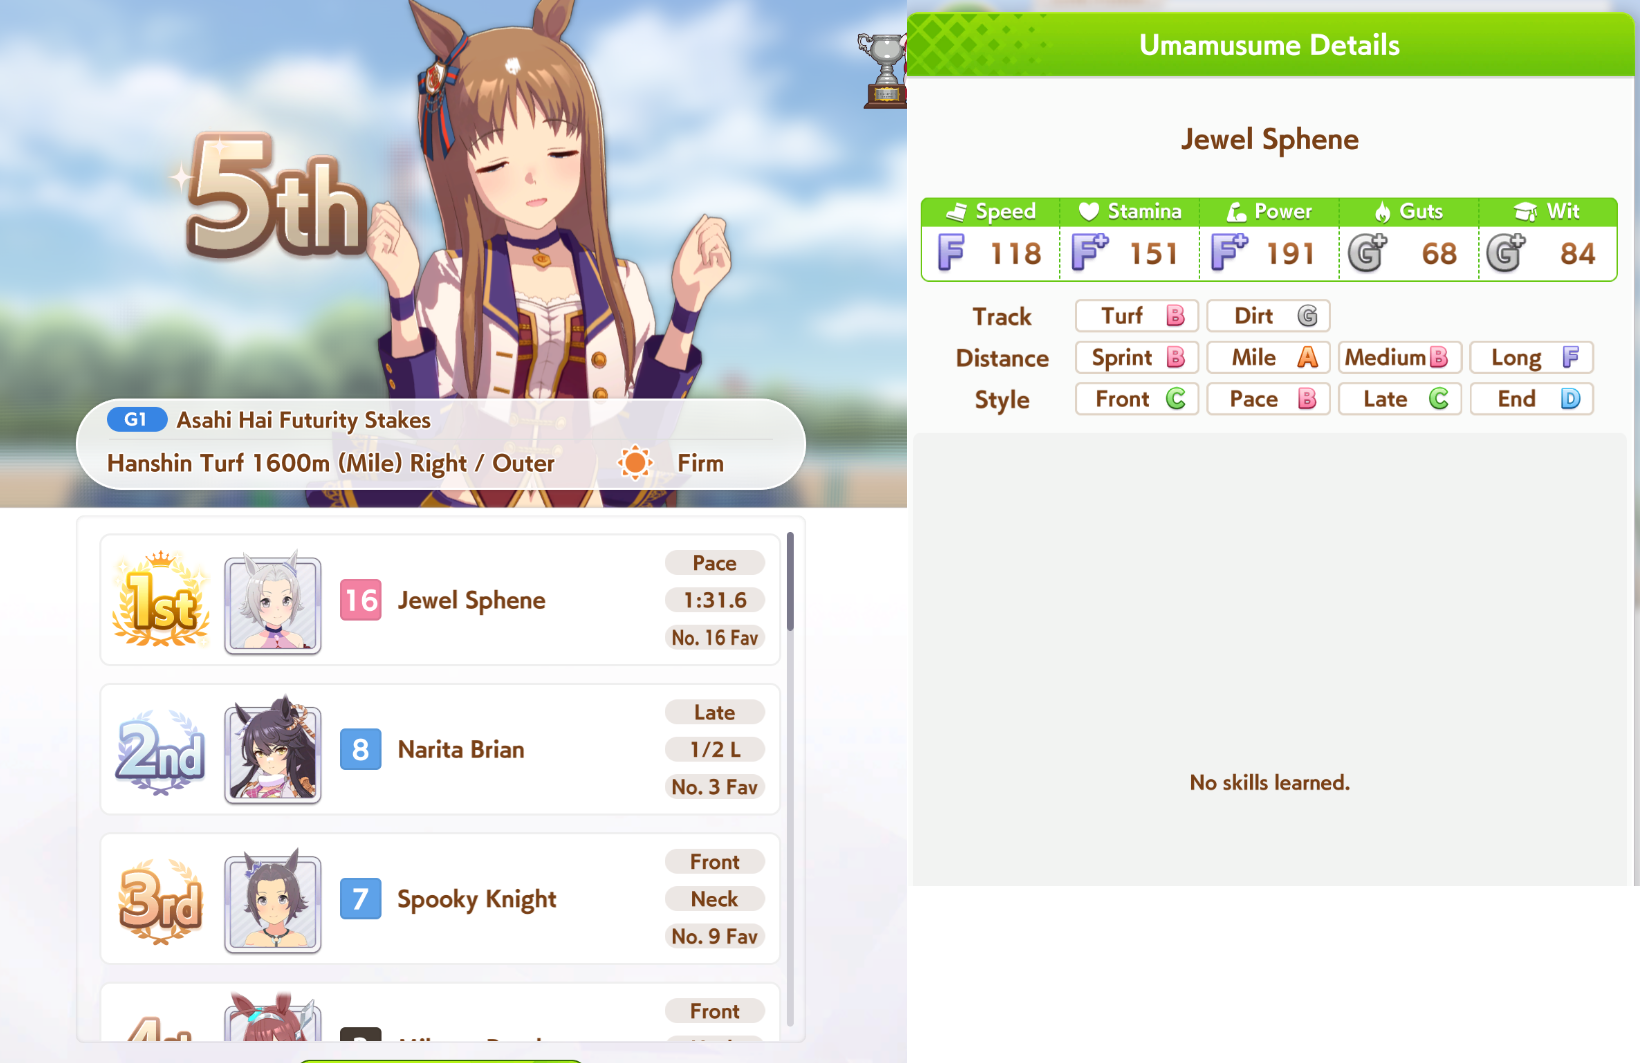Click the 1:31.6 finish time
The height and width of the screenshot is (1063, 1640).
[715, 600]
